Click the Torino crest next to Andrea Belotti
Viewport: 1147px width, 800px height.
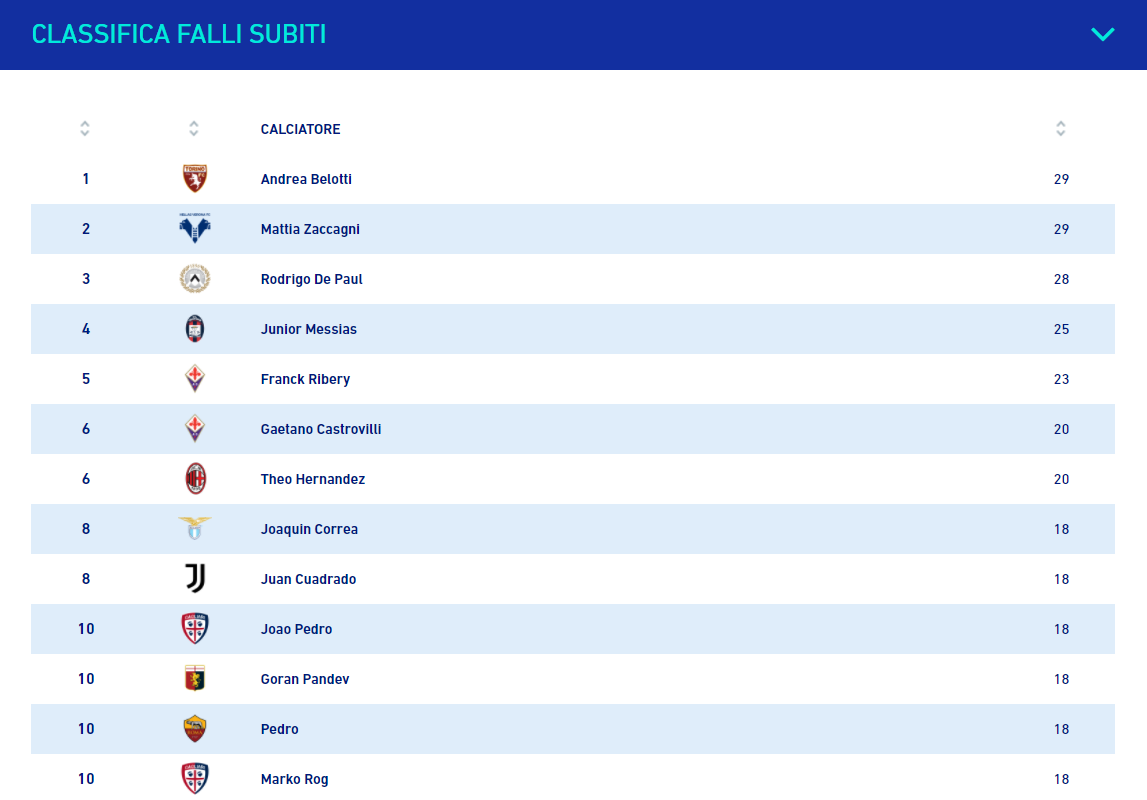pos(195,178)
